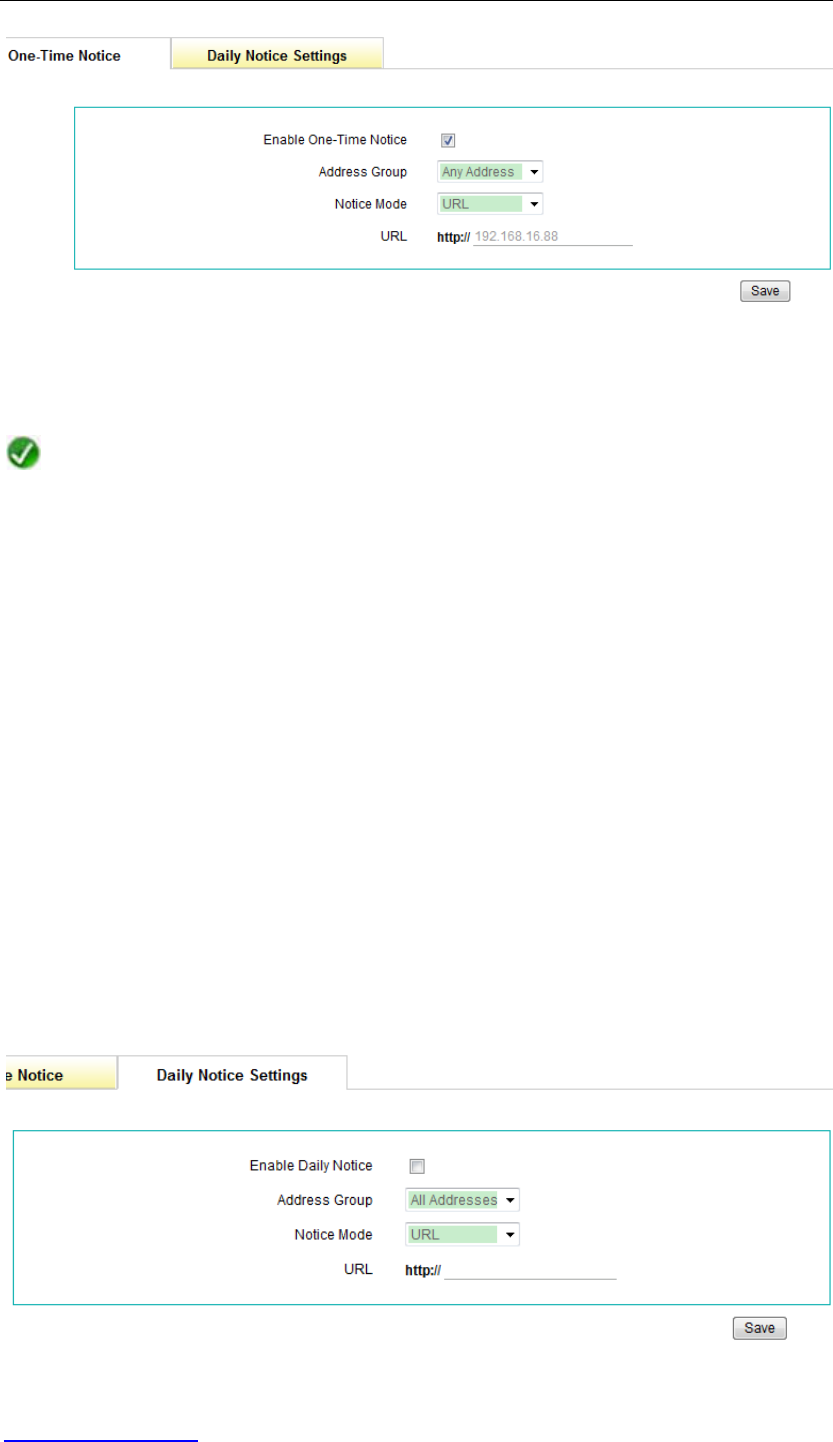Expand the One-Time Notice Mode dropdown
The width and height of the screenshot is (833, 1442).
490,204
